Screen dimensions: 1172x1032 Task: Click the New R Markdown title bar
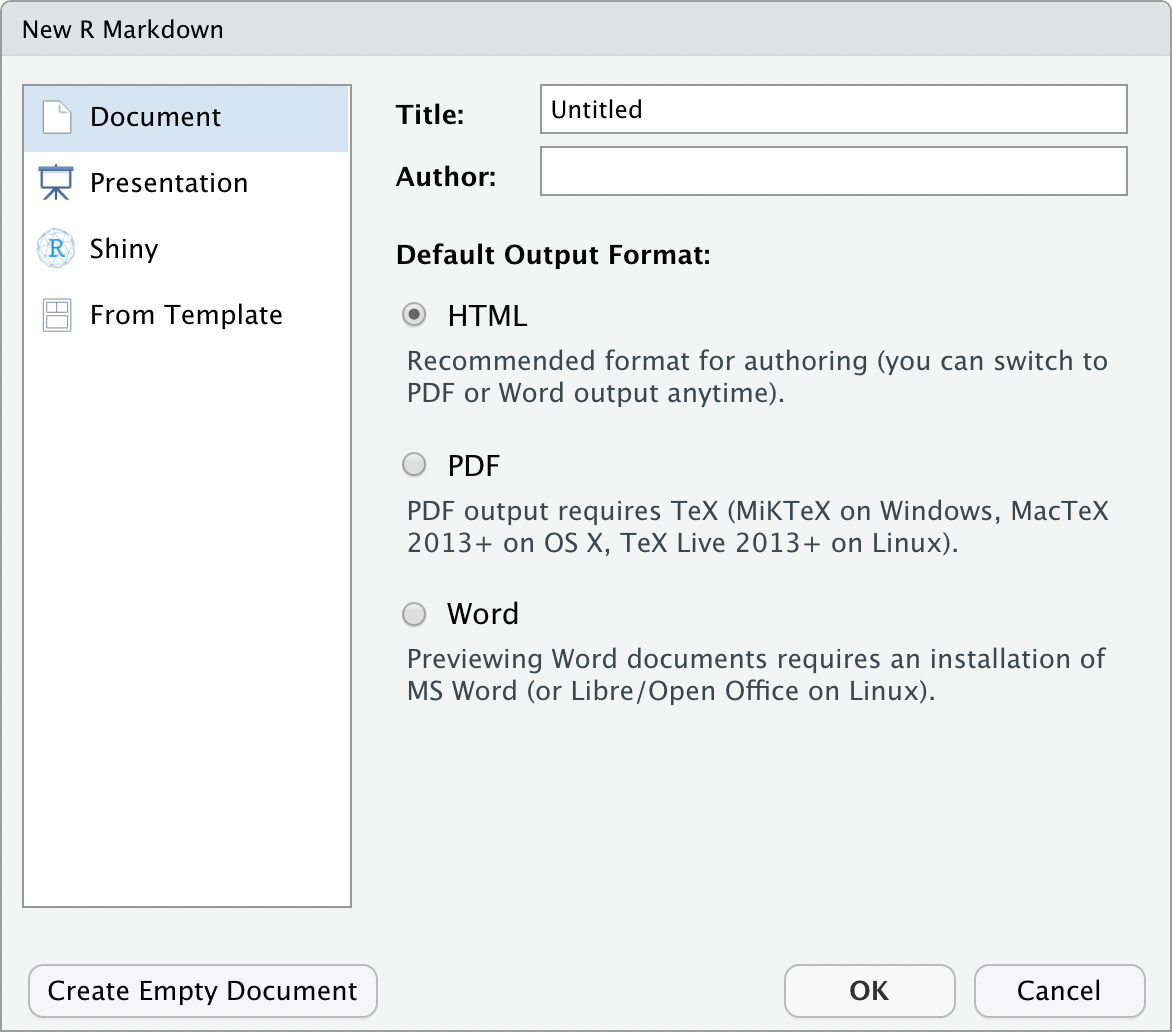coord(586,29)
